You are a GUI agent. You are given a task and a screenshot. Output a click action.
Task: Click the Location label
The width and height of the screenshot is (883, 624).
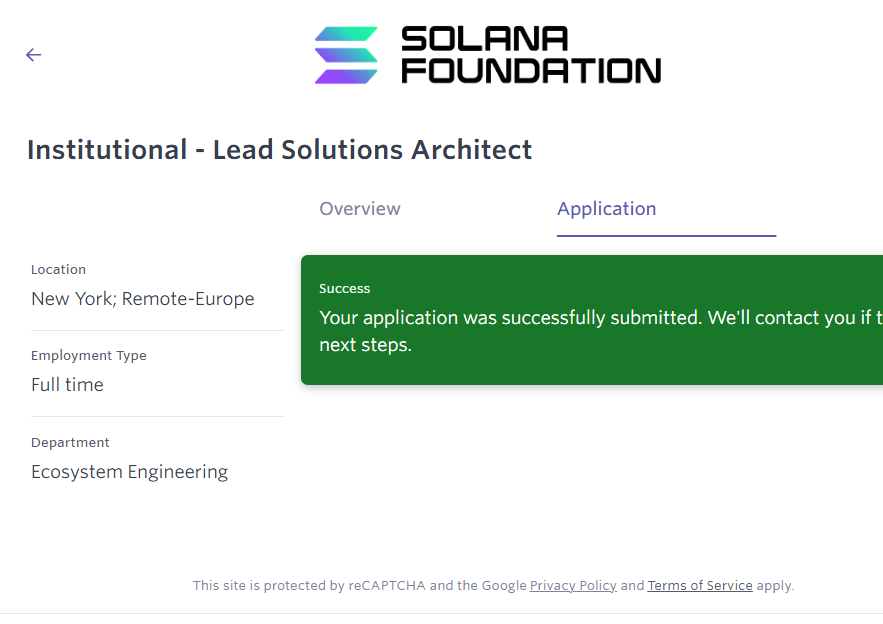click(59, 270)
